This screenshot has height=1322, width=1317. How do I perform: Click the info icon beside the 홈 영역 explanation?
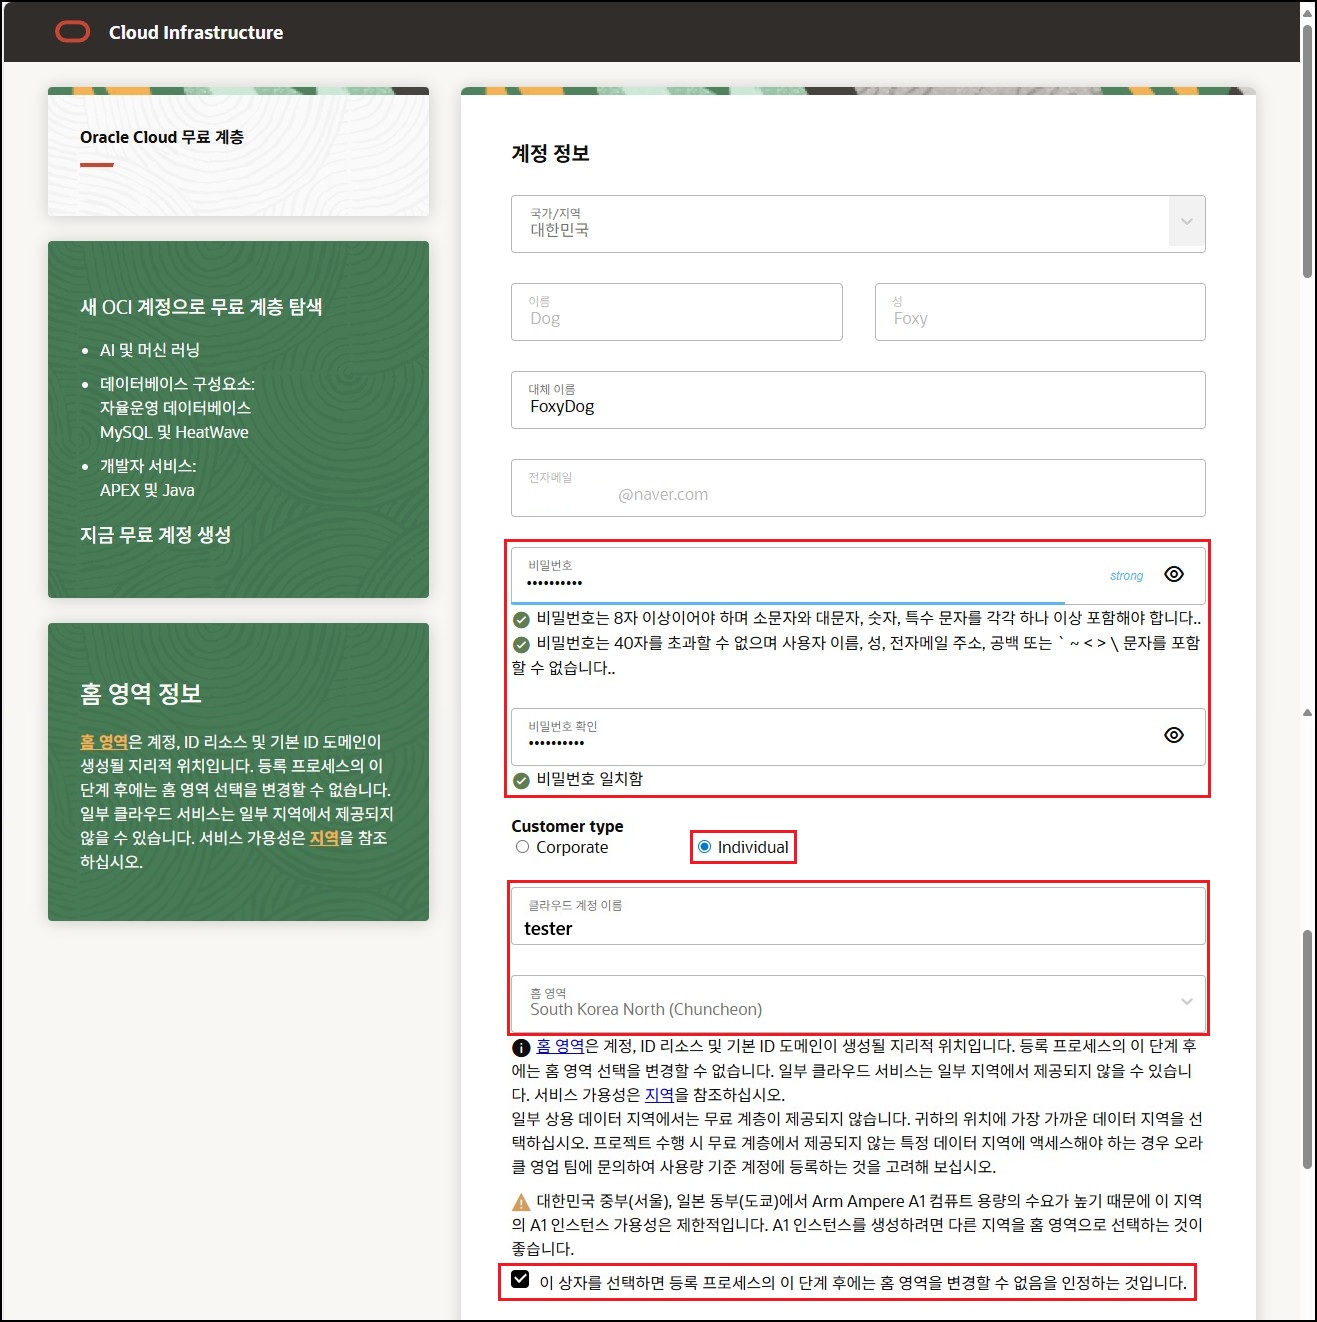pyautogui.click(x=521, y=1048)
